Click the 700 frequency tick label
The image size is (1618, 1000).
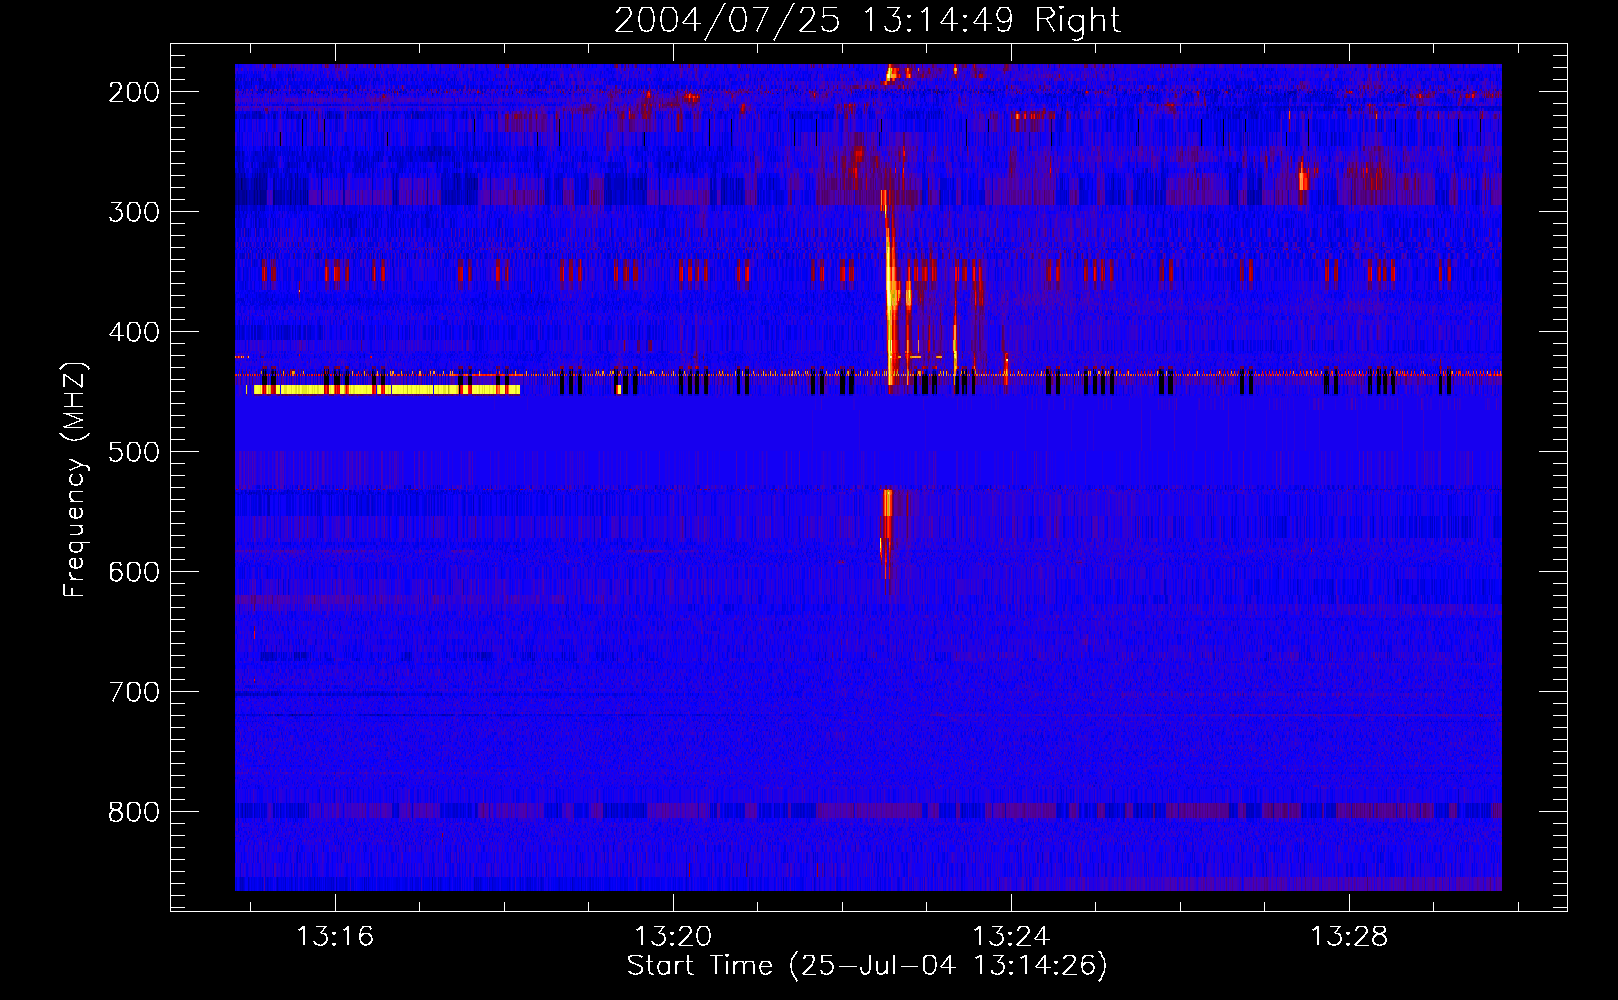click(x=134, y=692)
